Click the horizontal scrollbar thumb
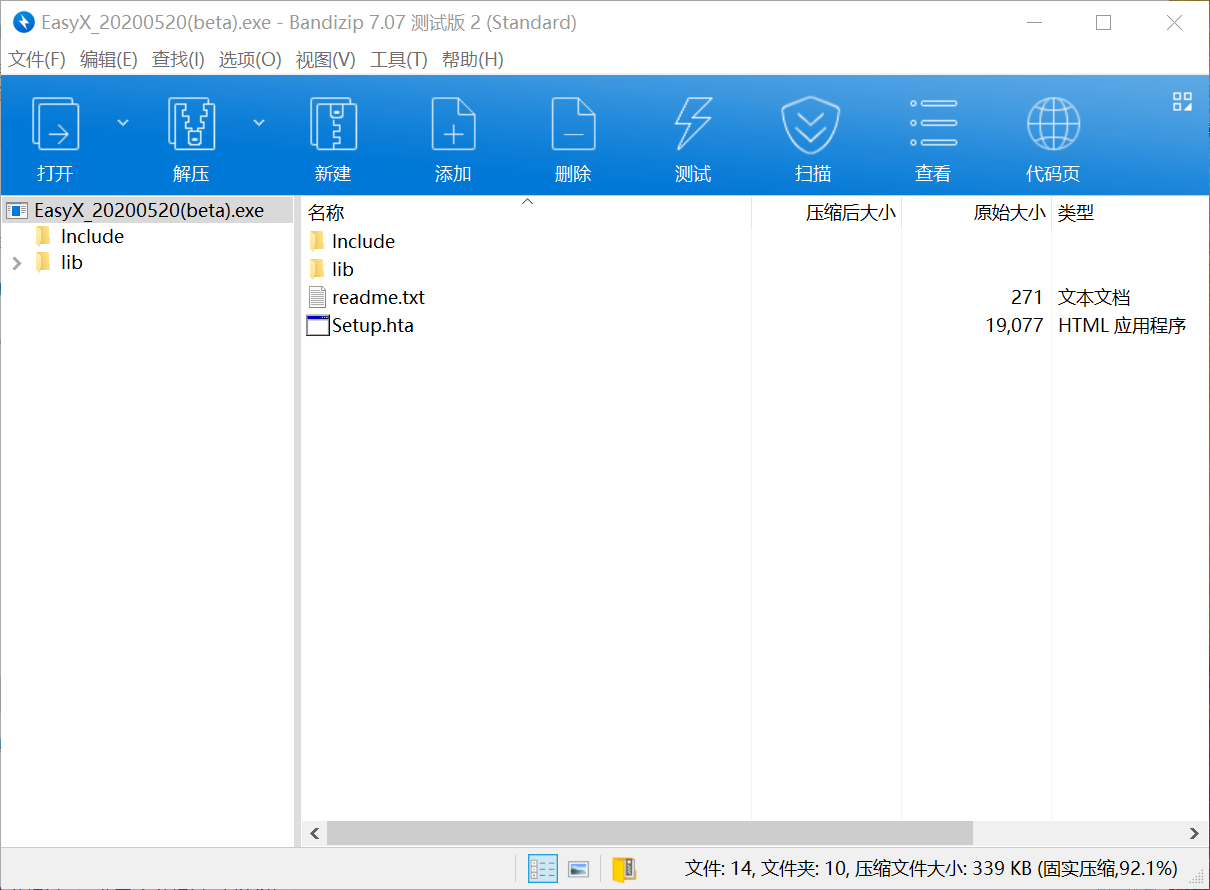1210x890 pixels. [x=649, y=833]
